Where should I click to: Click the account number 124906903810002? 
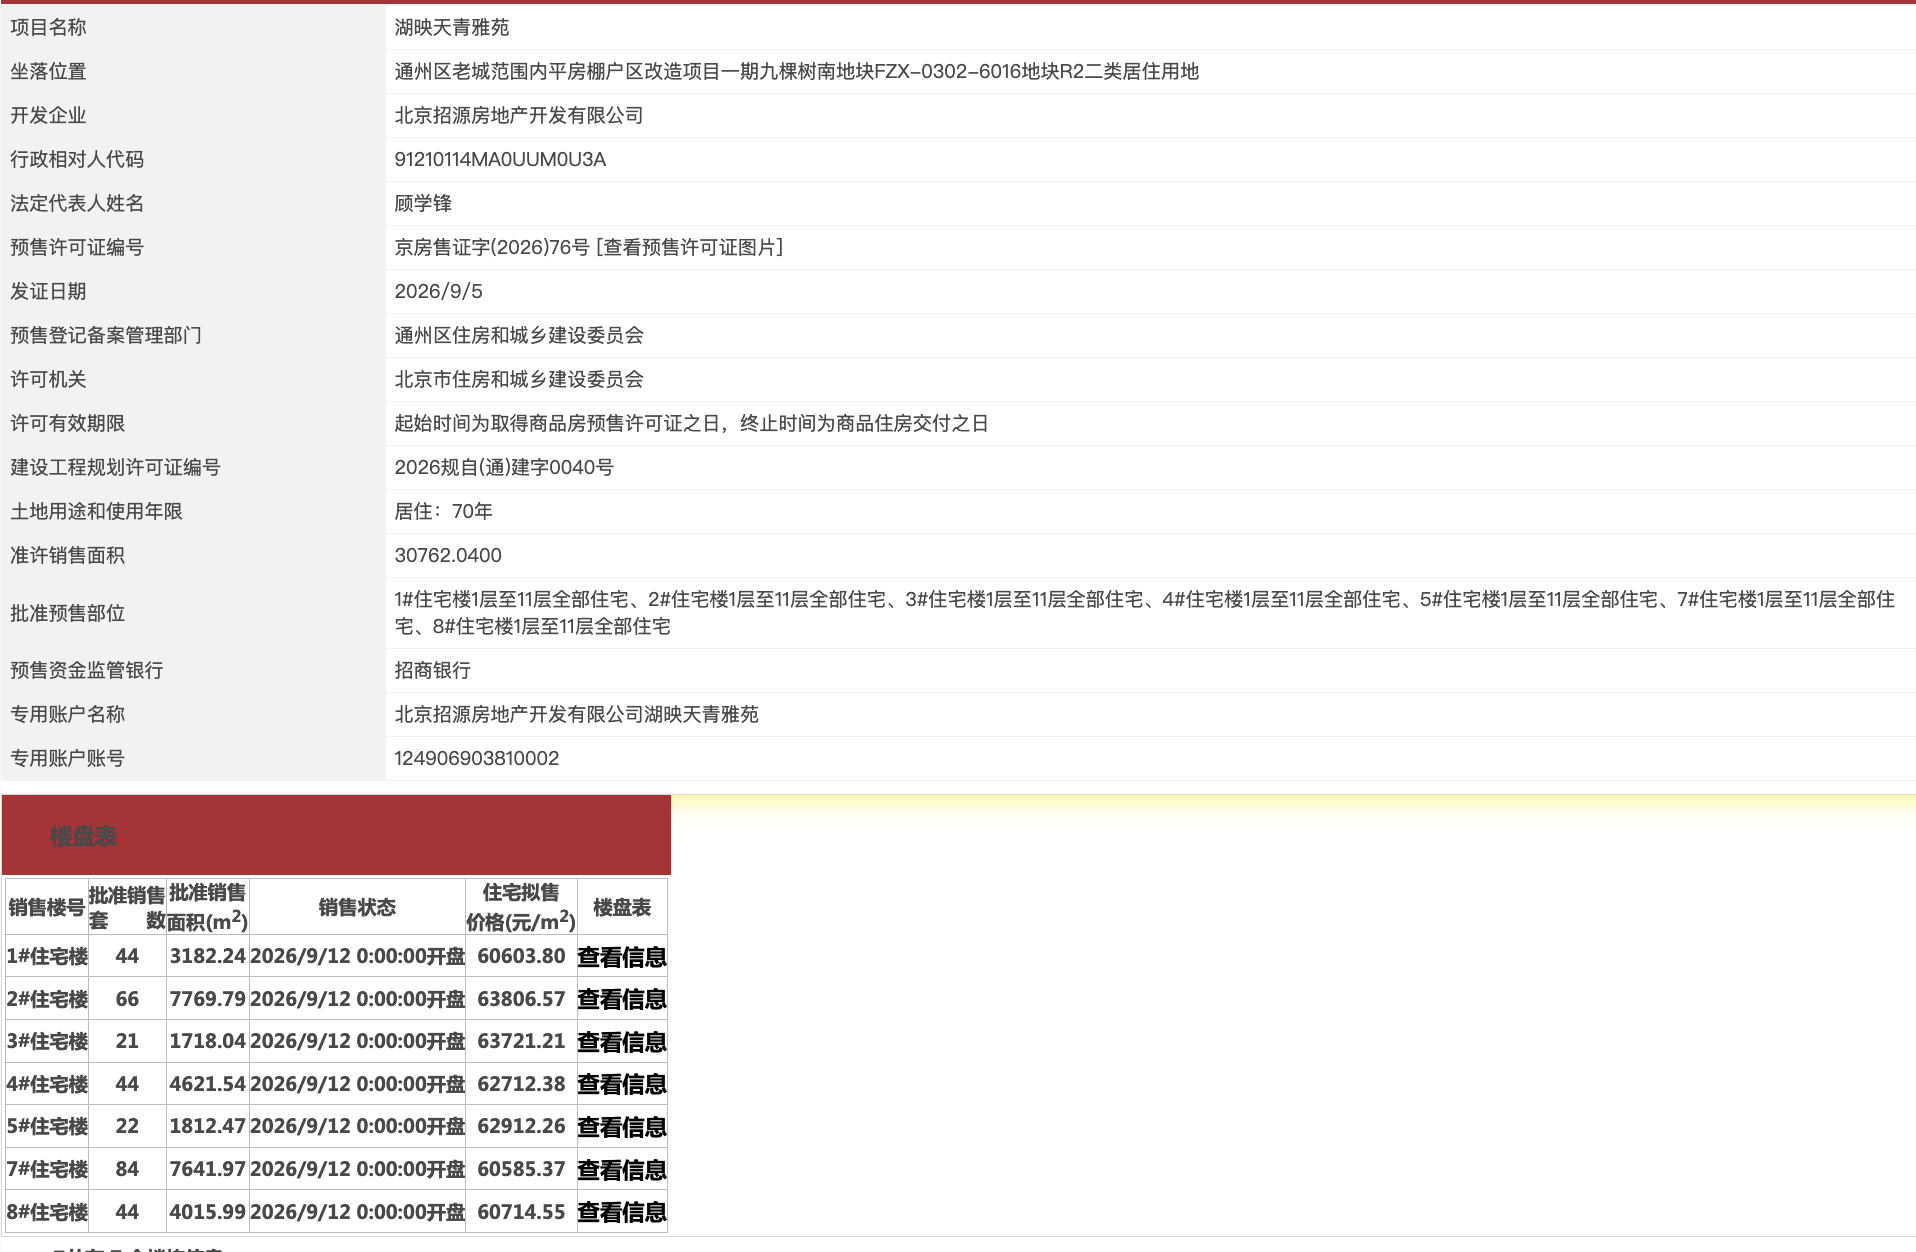[477, 758]
